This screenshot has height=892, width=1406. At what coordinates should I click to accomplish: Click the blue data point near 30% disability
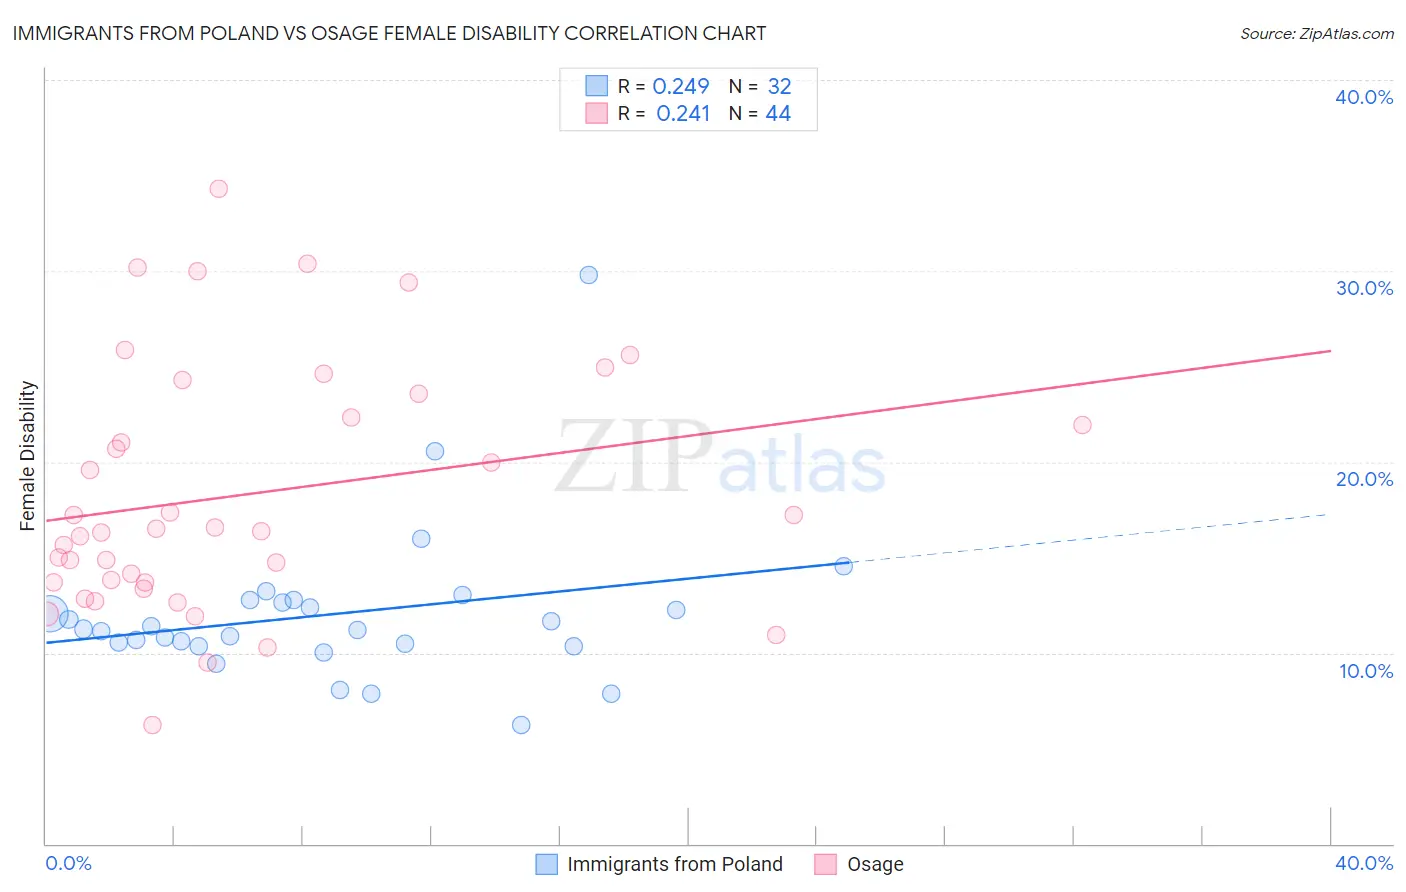[x=589, y=275]
